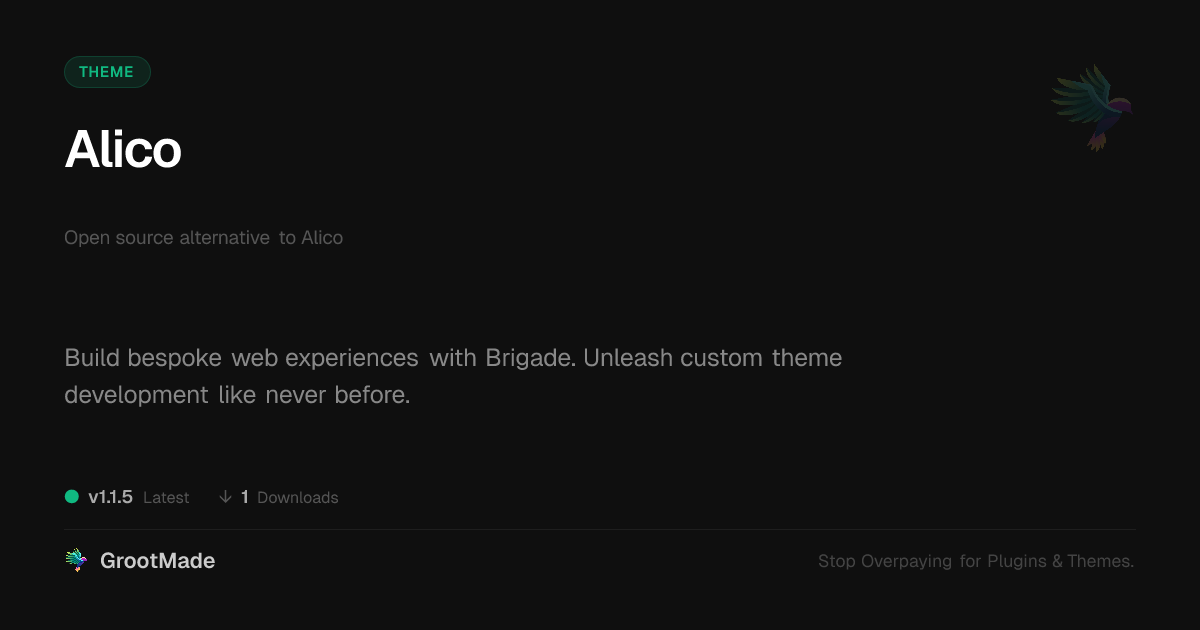Click the download count number "1"
The width and height of the screenshot is (1200, 630).
coord(245,497)
